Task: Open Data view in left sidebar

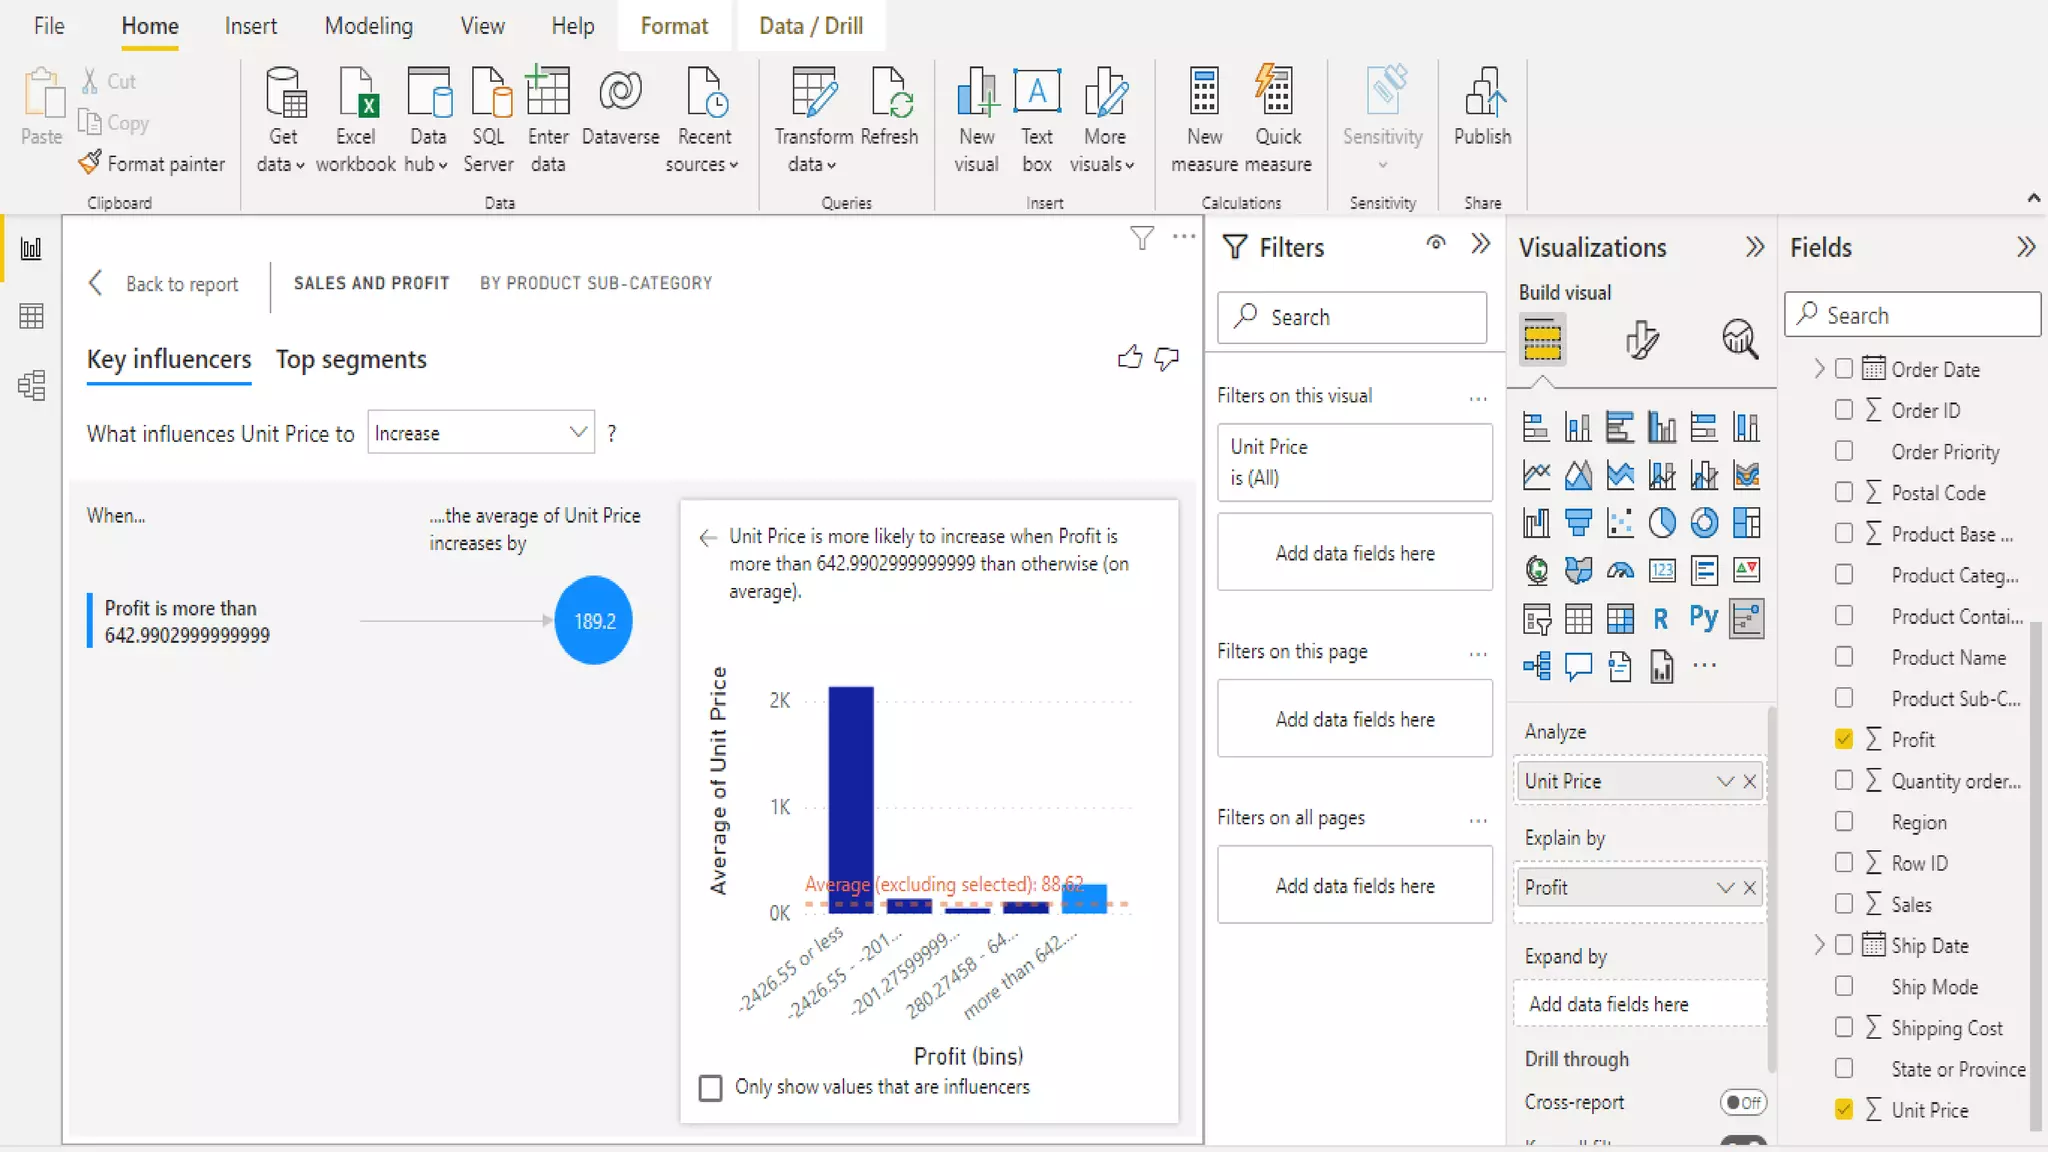Action: click(31, 317)
